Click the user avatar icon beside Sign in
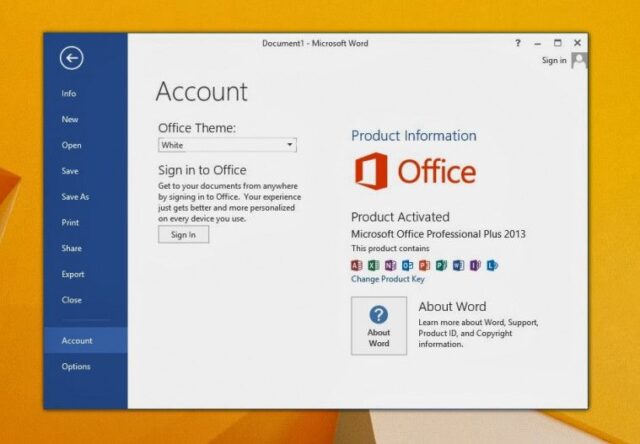This screenshot has height=444, width=640. pos(579,61)
